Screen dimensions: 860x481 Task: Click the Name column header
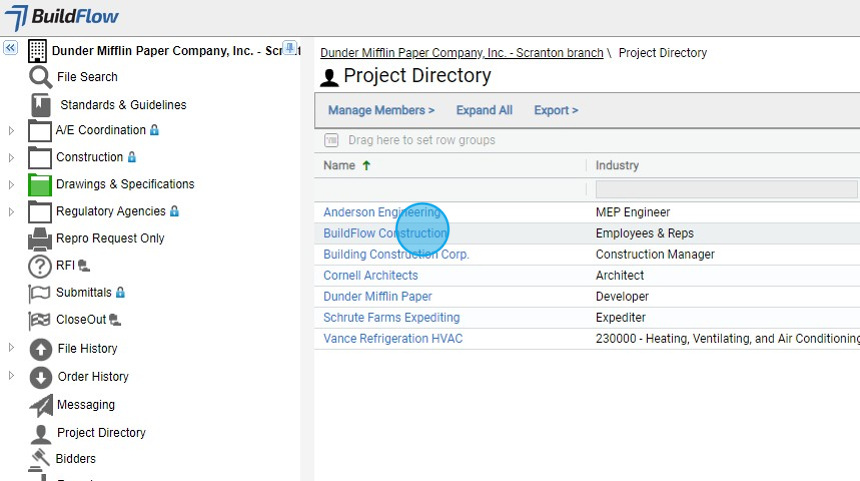pos(339,165)
